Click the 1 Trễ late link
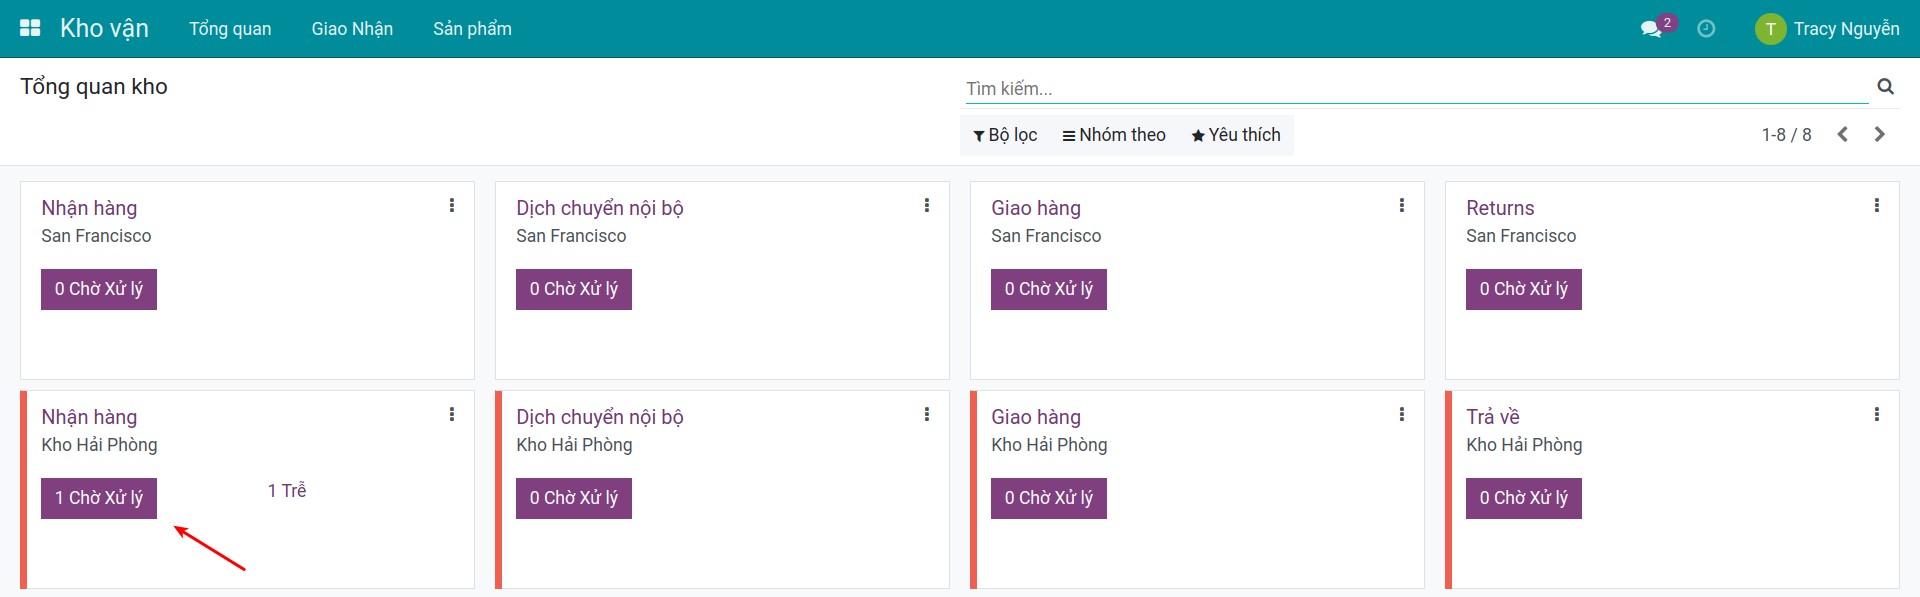1920x597 pixels. coord(287,491)
